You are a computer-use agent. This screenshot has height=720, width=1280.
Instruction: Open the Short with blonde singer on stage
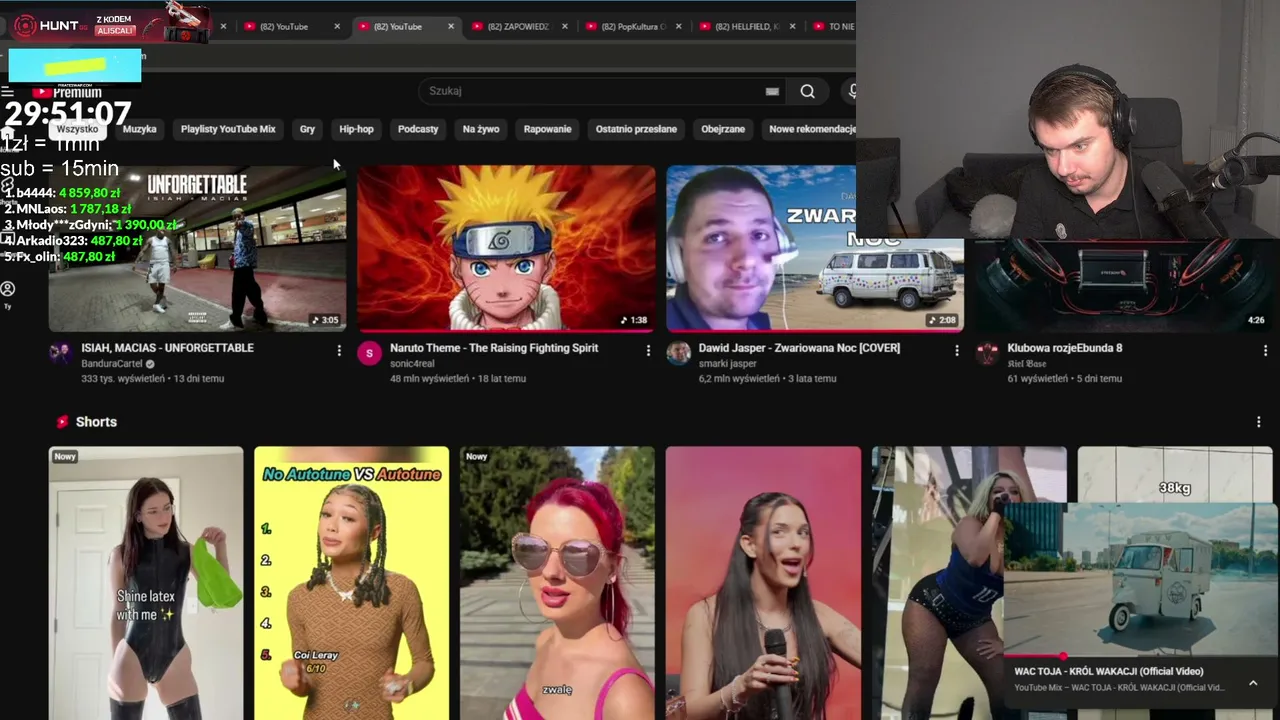click(936, 583)
